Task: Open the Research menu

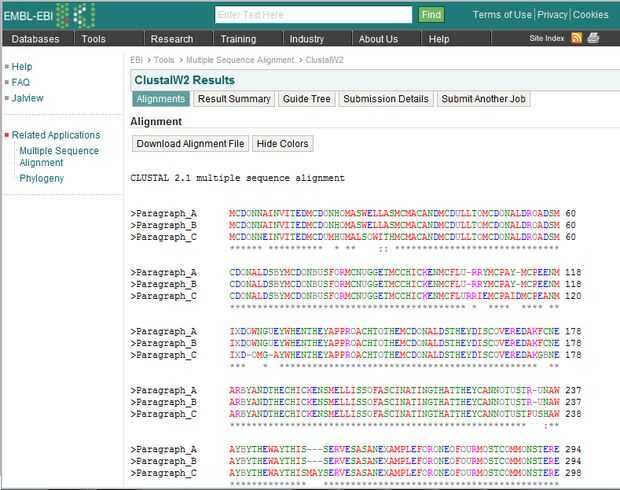Action: tap(172, 39)
